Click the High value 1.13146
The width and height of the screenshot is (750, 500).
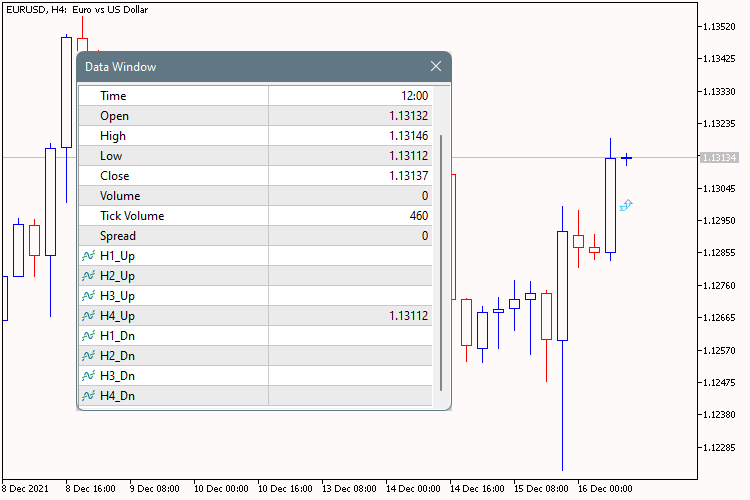[x=408, y=136]
